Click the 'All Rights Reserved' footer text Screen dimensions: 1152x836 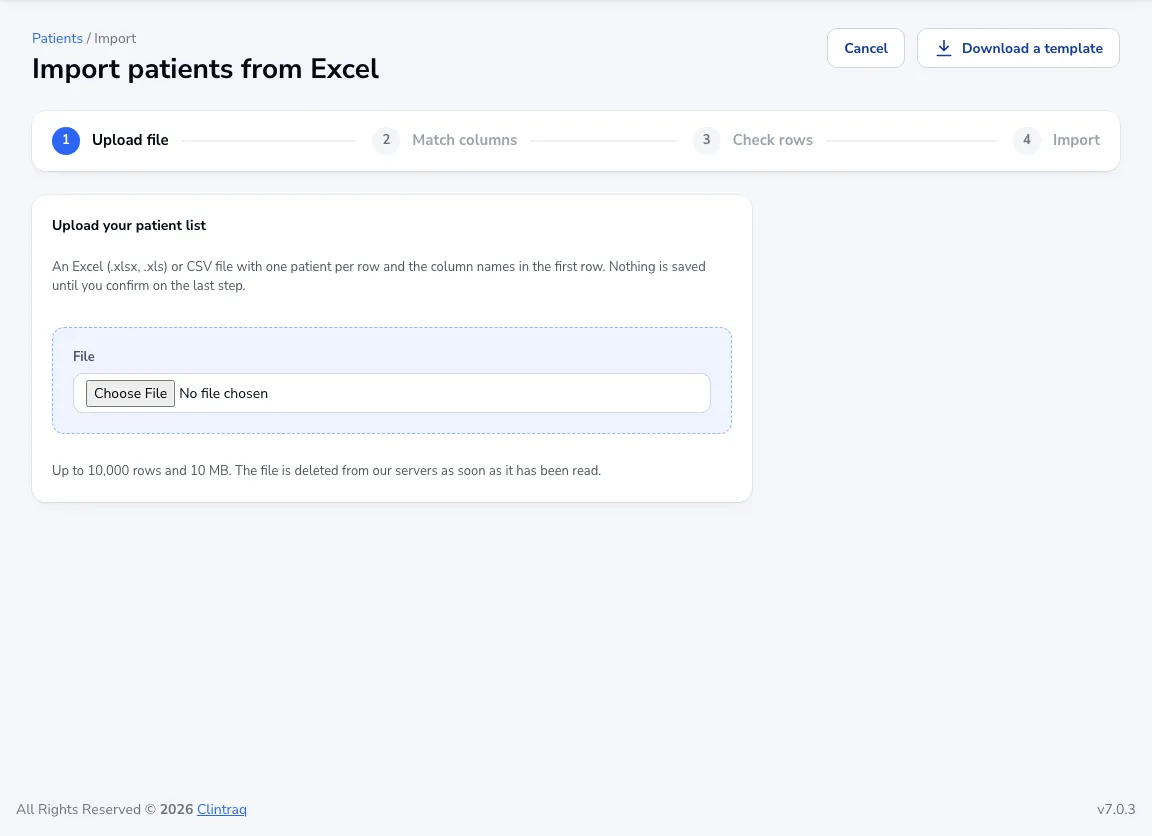(x=86, y=810)
